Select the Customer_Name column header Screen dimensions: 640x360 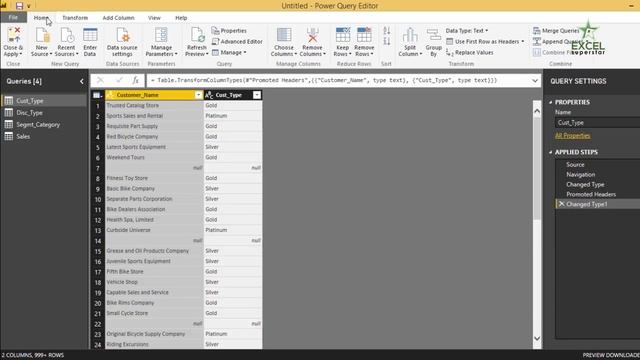point(154,95)
